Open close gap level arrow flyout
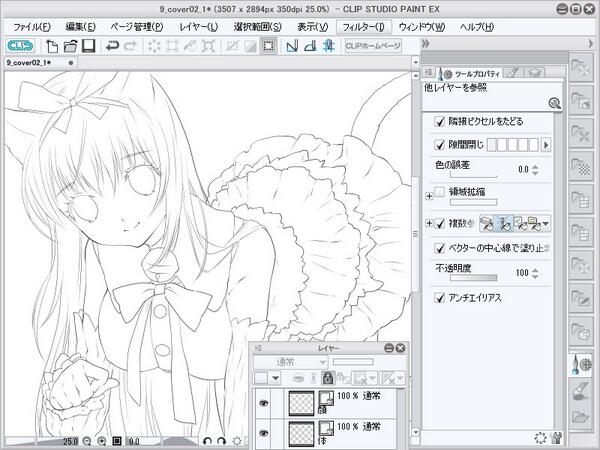This screenshot has width=600, height=450. (546, 145)
